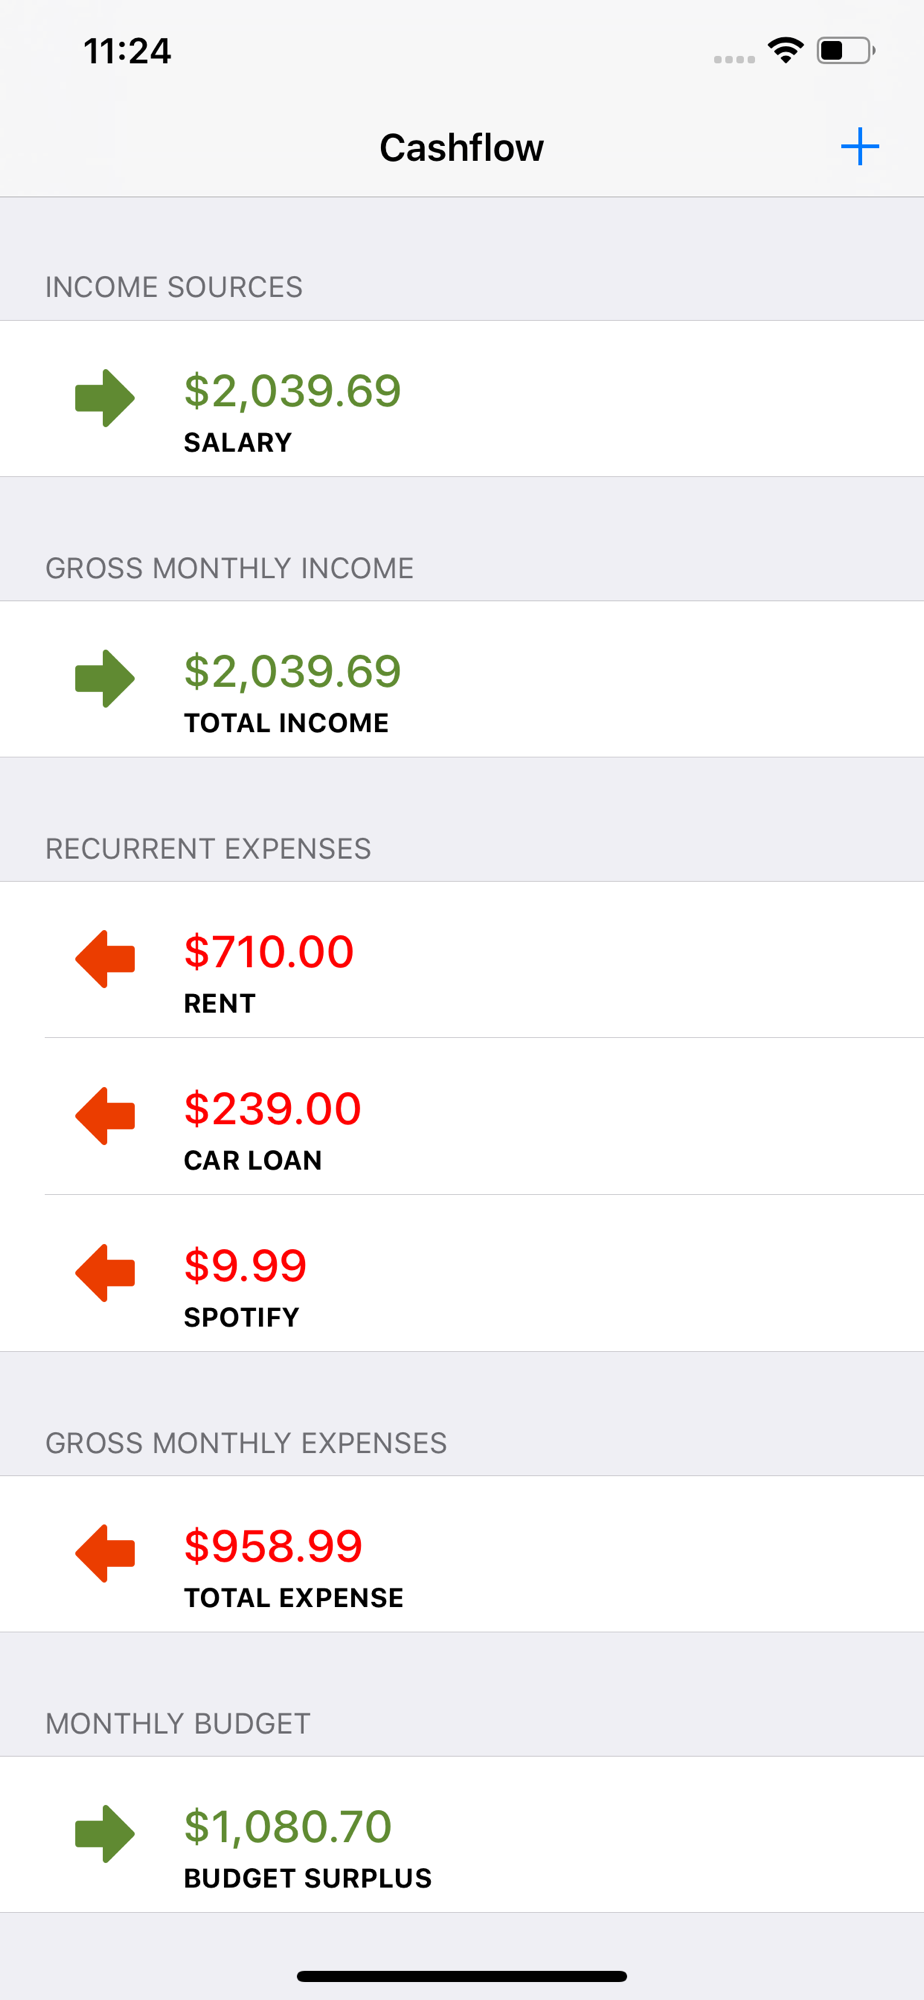924x2000 pixels.
Task: Click the green arrow beside Total Income
Action: pos(105,679)
